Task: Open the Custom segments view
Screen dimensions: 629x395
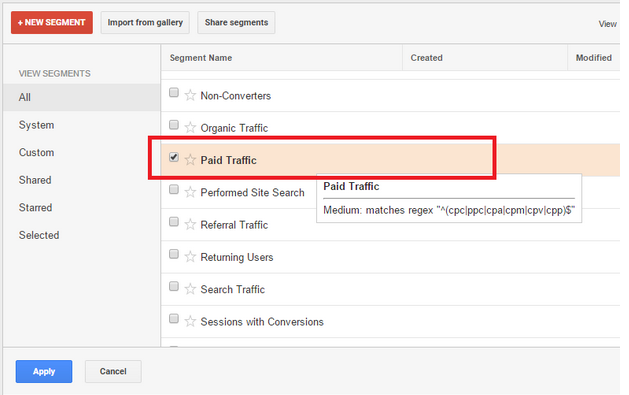Action: click(x=37, y=152)
